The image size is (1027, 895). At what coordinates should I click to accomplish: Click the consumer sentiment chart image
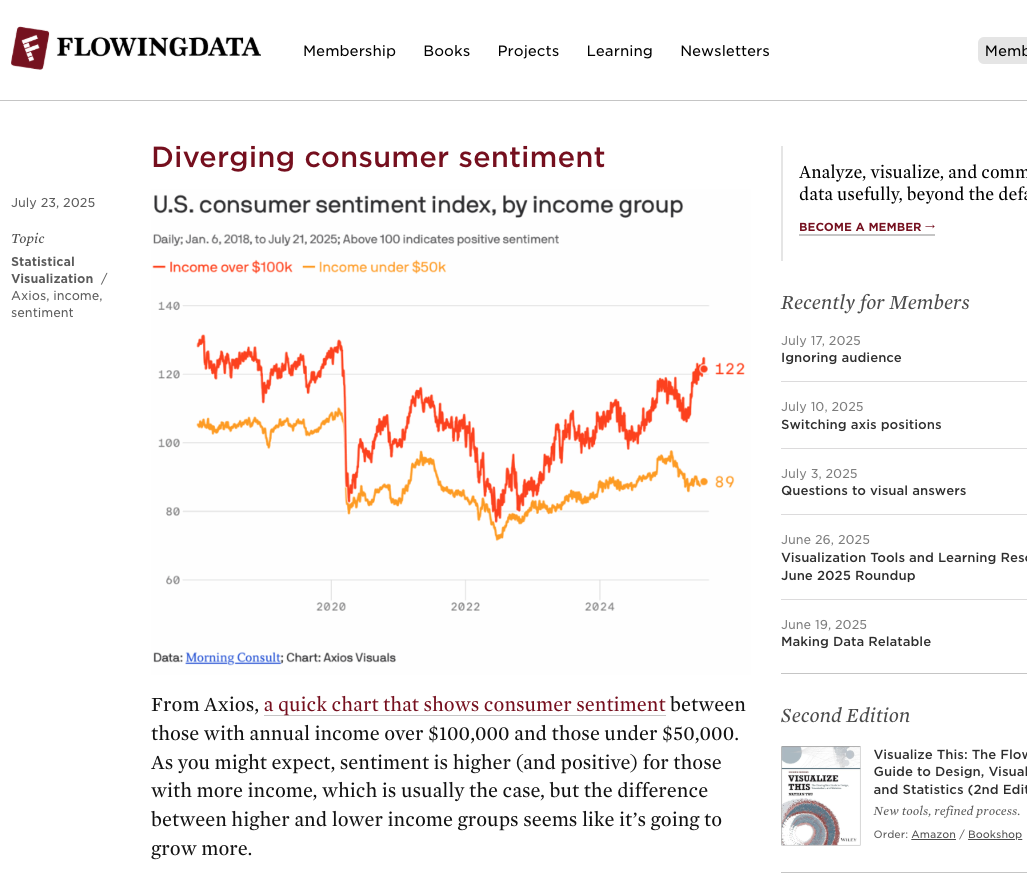tap(448, 430)
